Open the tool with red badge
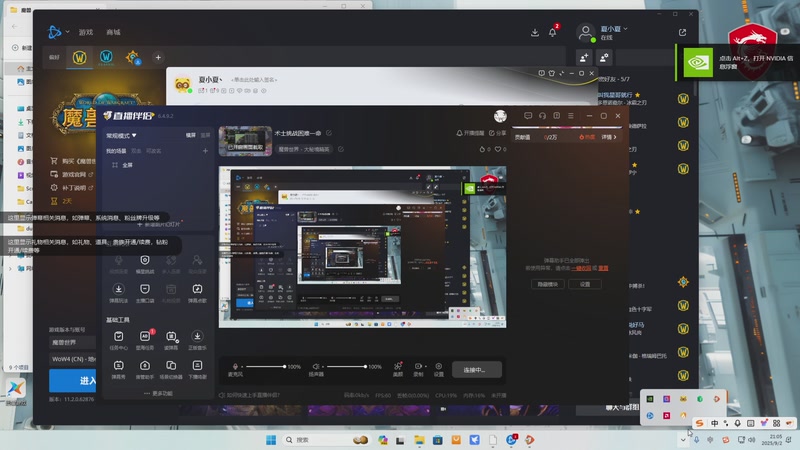The width and height of the screenshot is (800, 450). point(145,340)
